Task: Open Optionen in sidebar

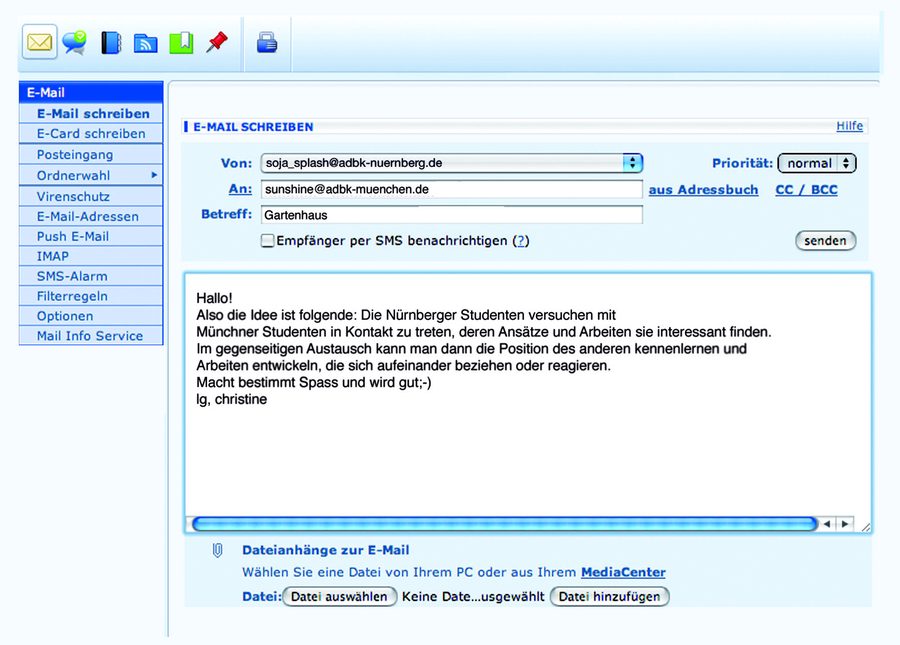Action: (x=91, y=316)
